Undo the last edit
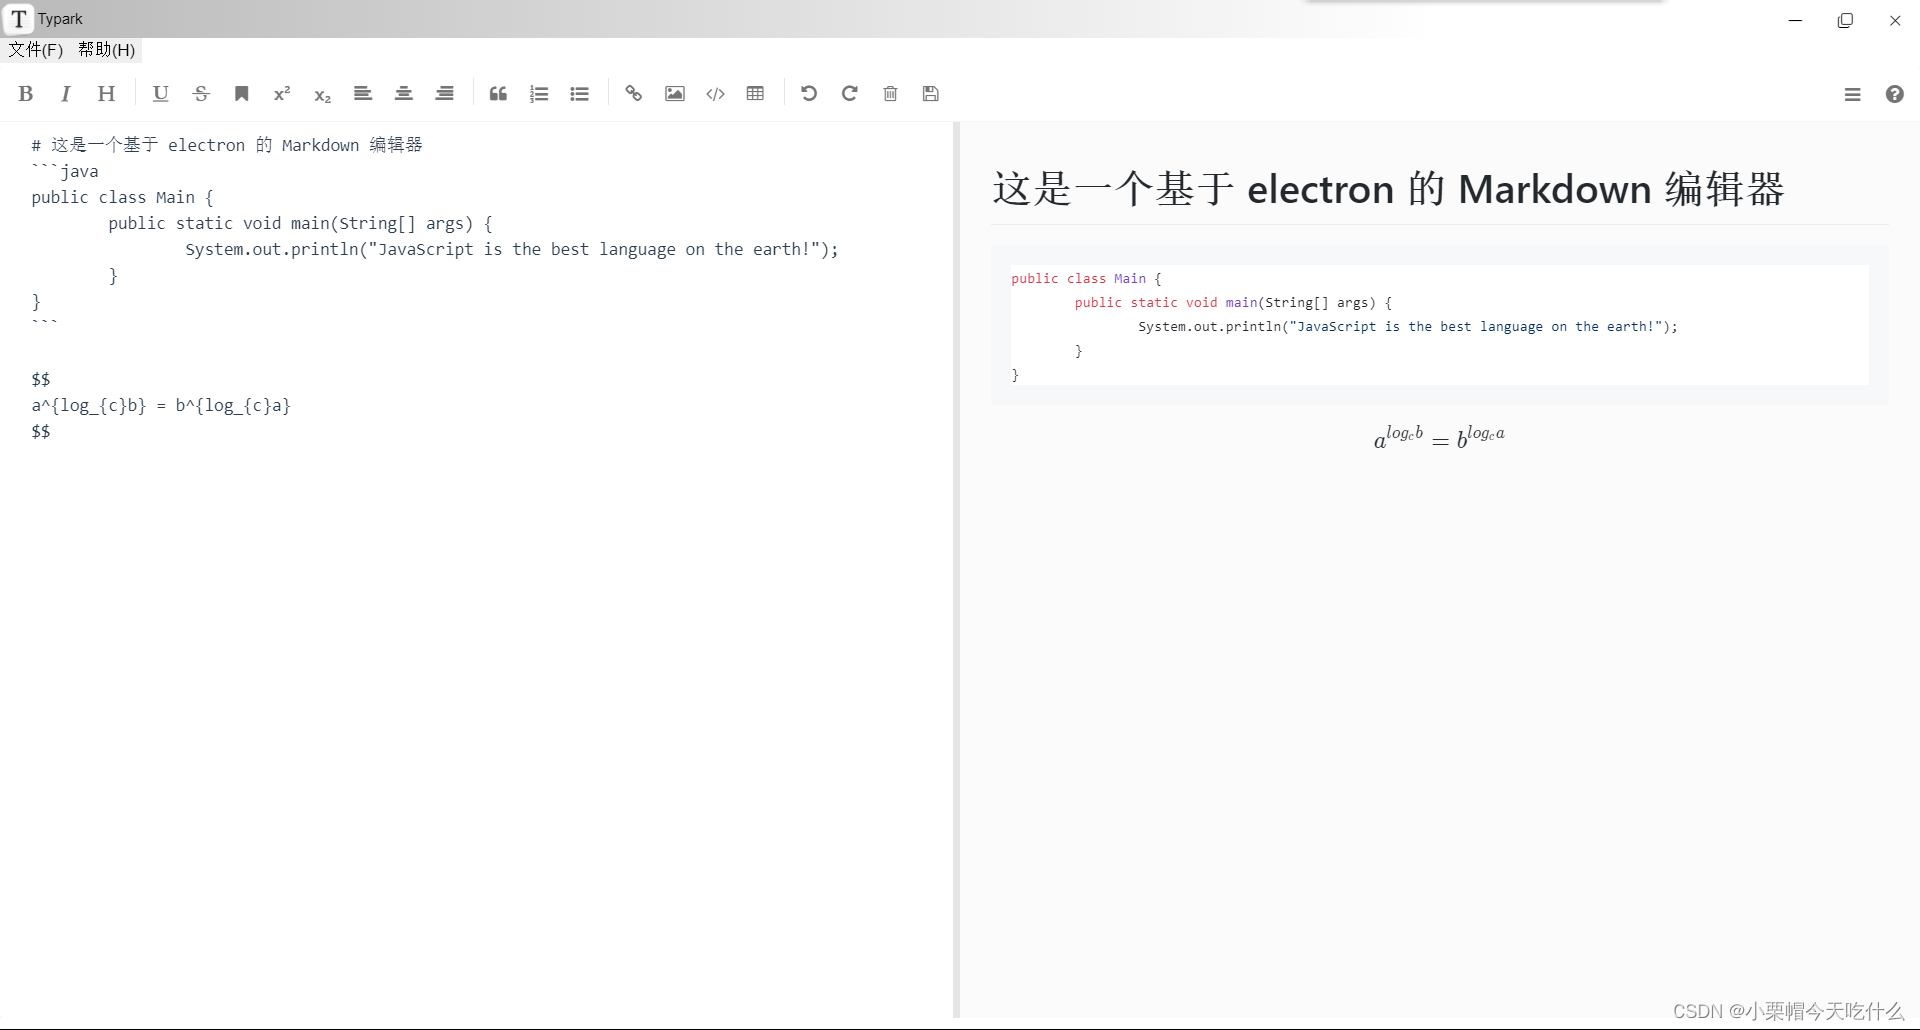The image size is (1920, 1030). pos(809,94)
